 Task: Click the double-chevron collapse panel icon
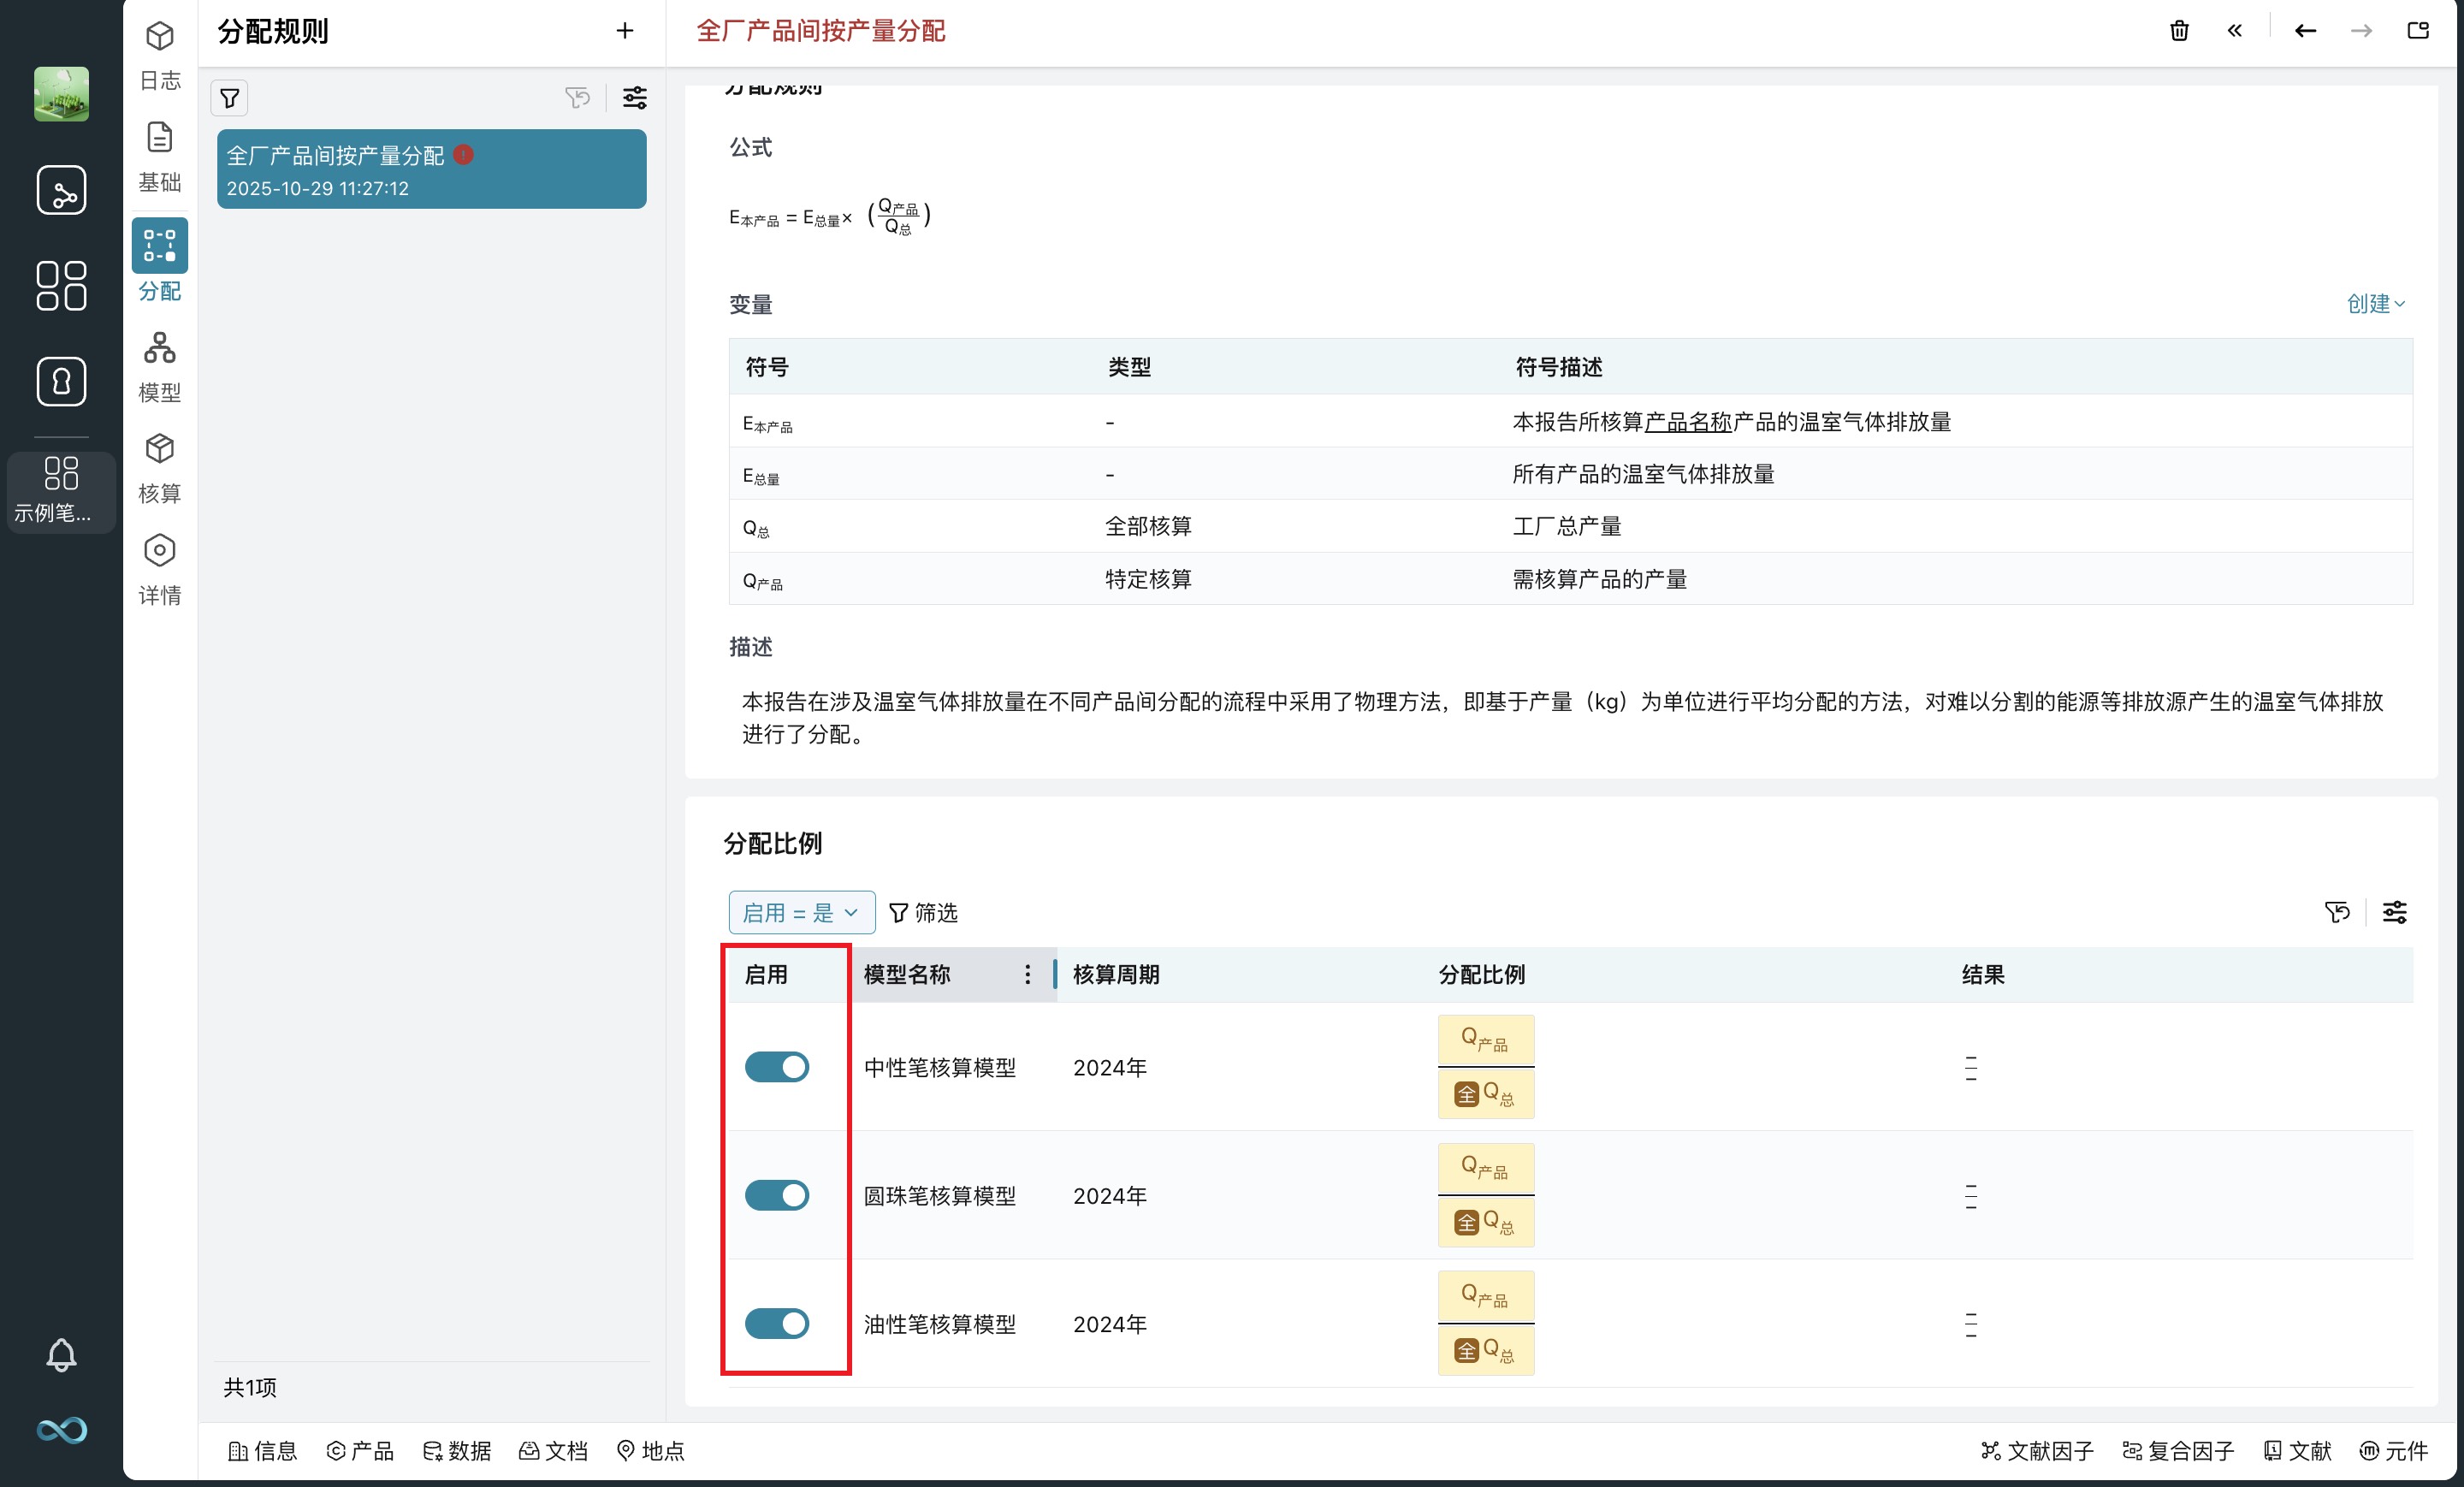[2235, 31]
